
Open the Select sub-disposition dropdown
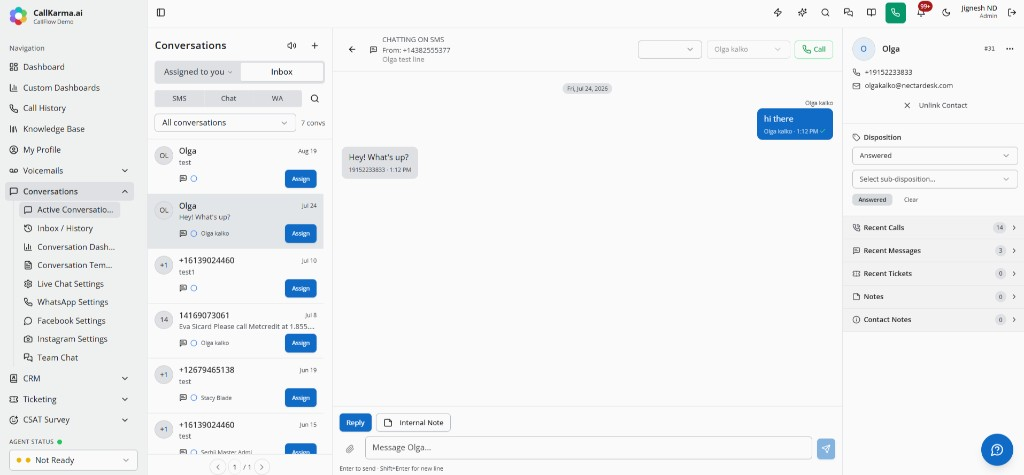935,179
